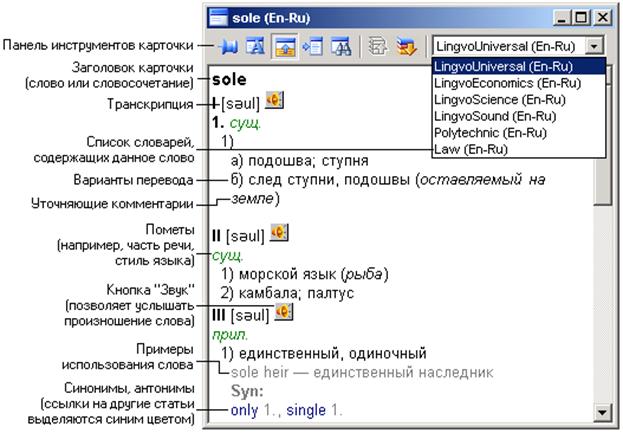Screen dimensions: 623x433
Task: Play sound for homonym III [səul]
Action: click(x=284, y=312)
